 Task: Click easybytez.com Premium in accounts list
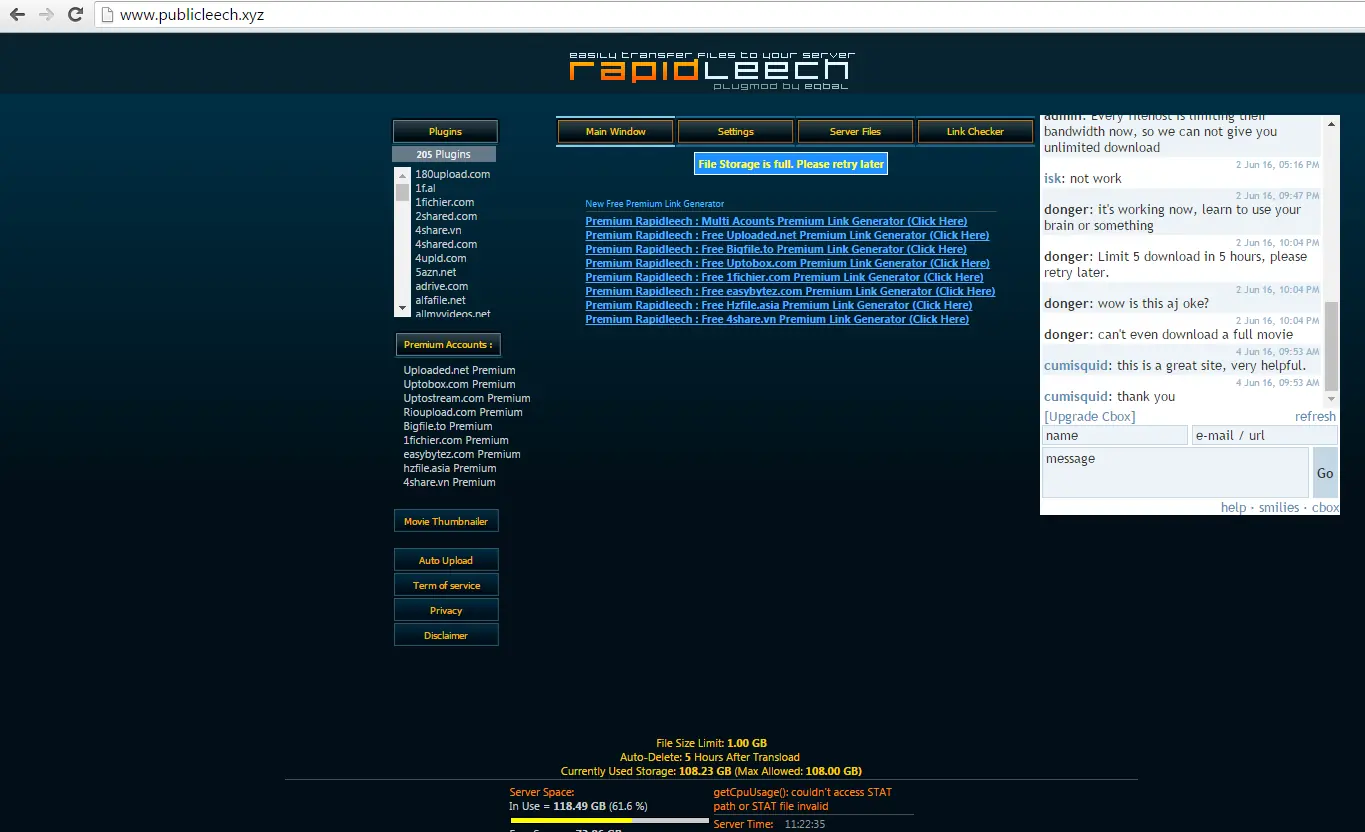[462, 454]
